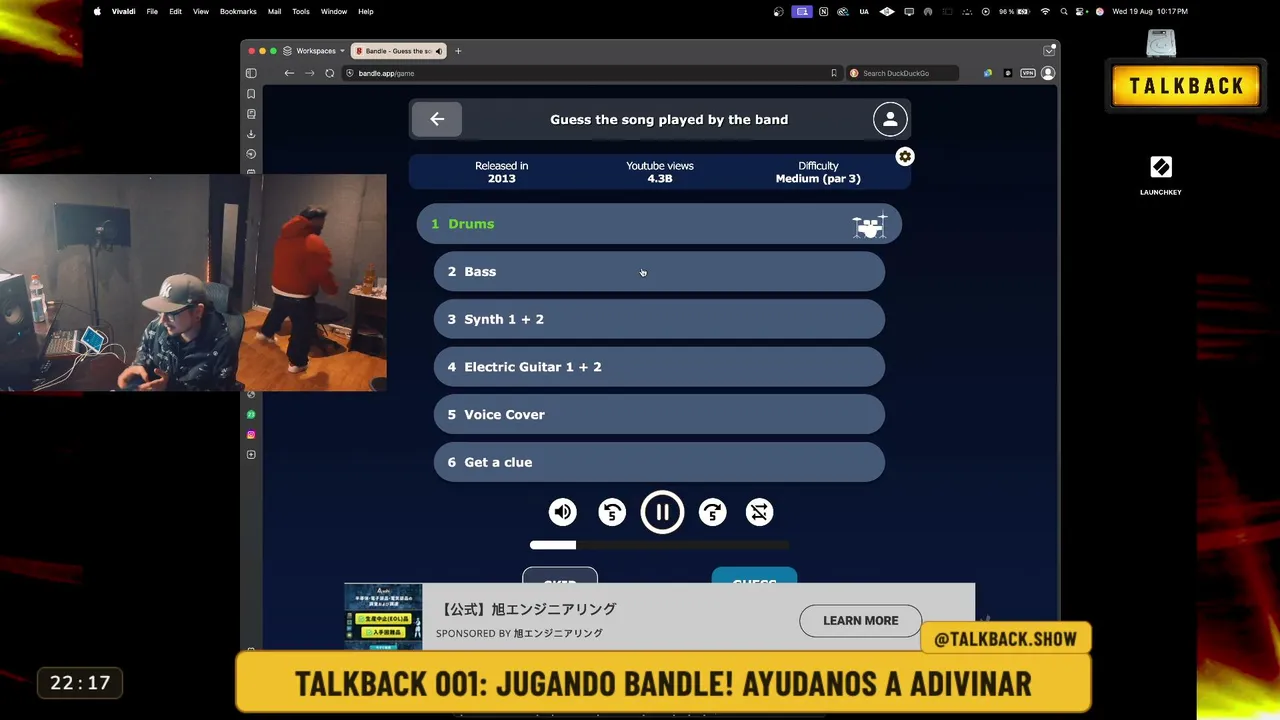The height and width of the screenshot is (720, 1280).
Task: Navigate forward in browser history
Action: (309, 73)
